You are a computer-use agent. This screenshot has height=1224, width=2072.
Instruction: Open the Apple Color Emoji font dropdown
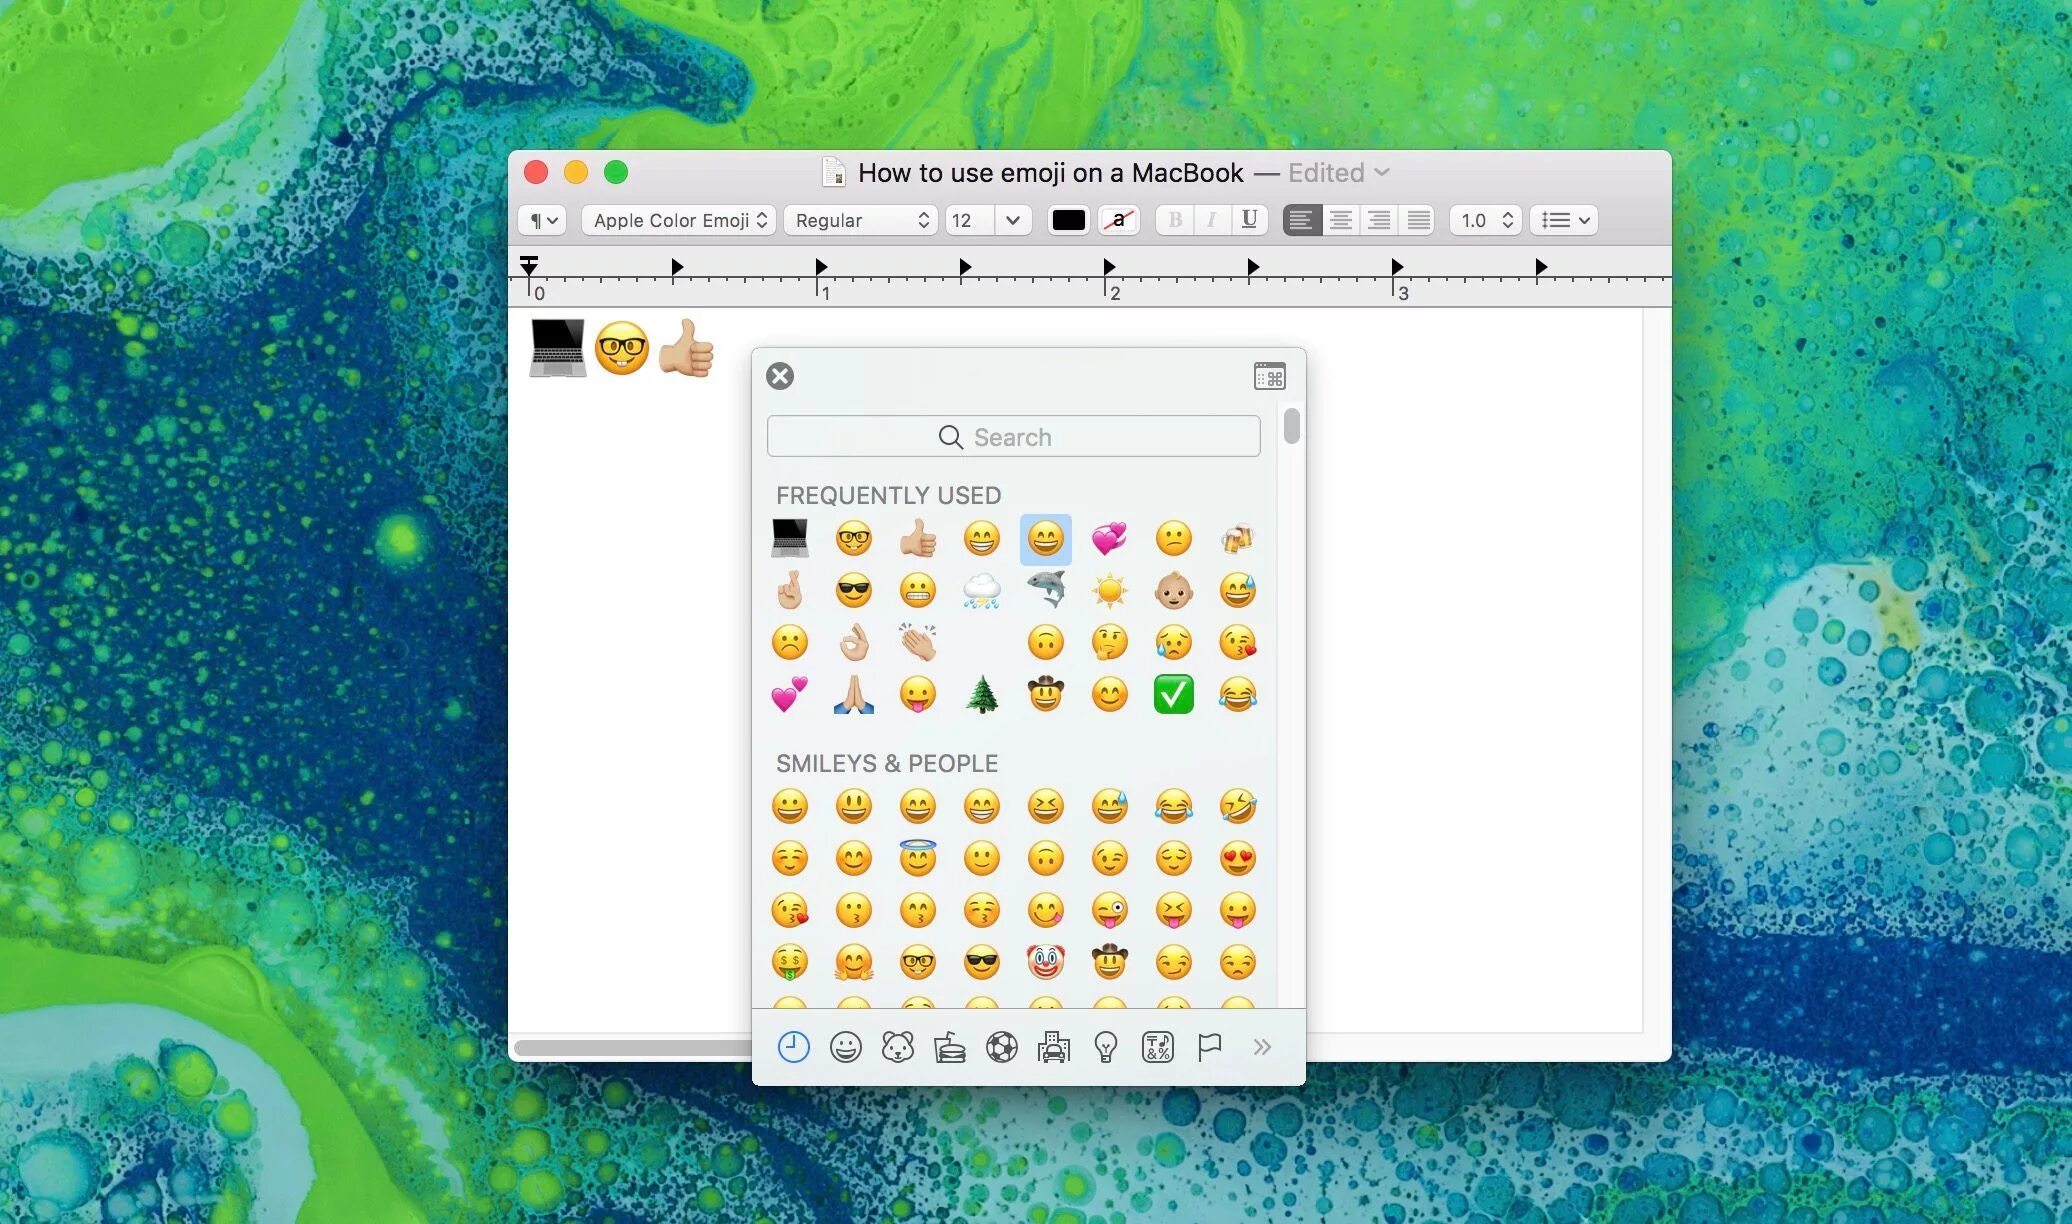[x=679, y=220]
